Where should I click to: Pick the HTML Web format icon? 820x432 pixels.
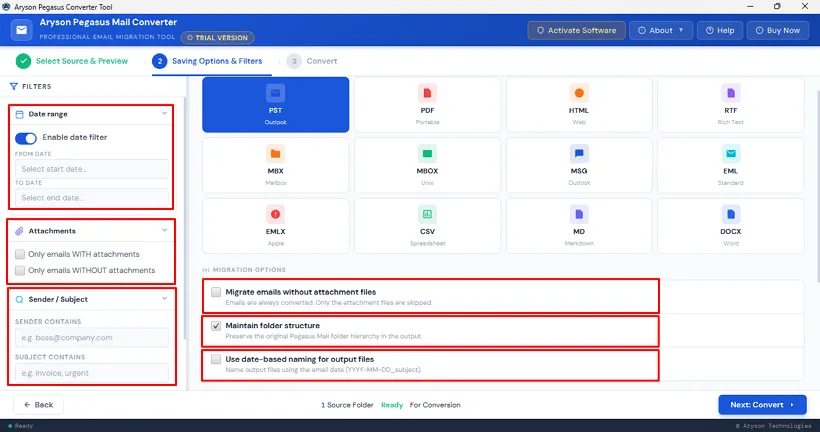tap(579, 93)
